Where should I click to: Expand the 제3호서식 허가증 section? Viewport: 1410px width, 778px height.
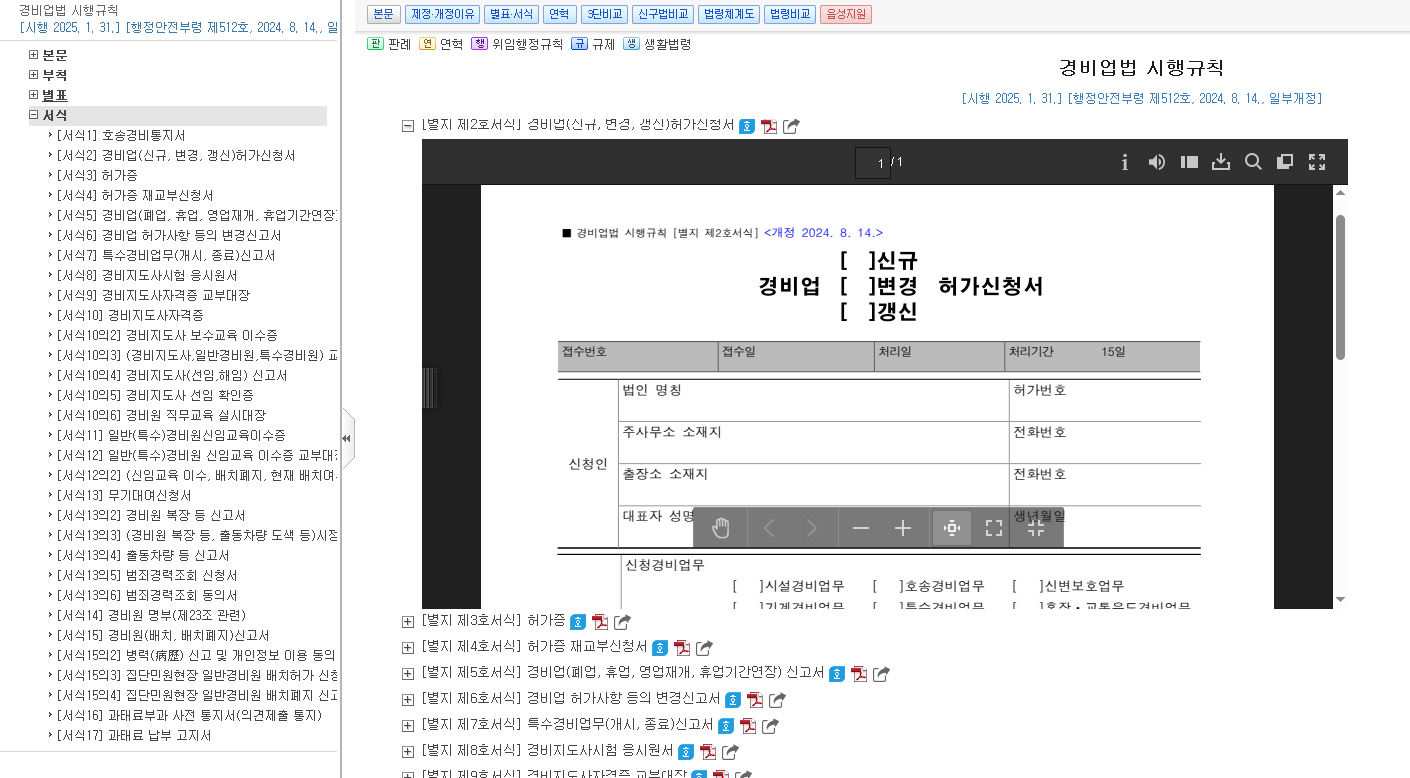tap(408, 622)
